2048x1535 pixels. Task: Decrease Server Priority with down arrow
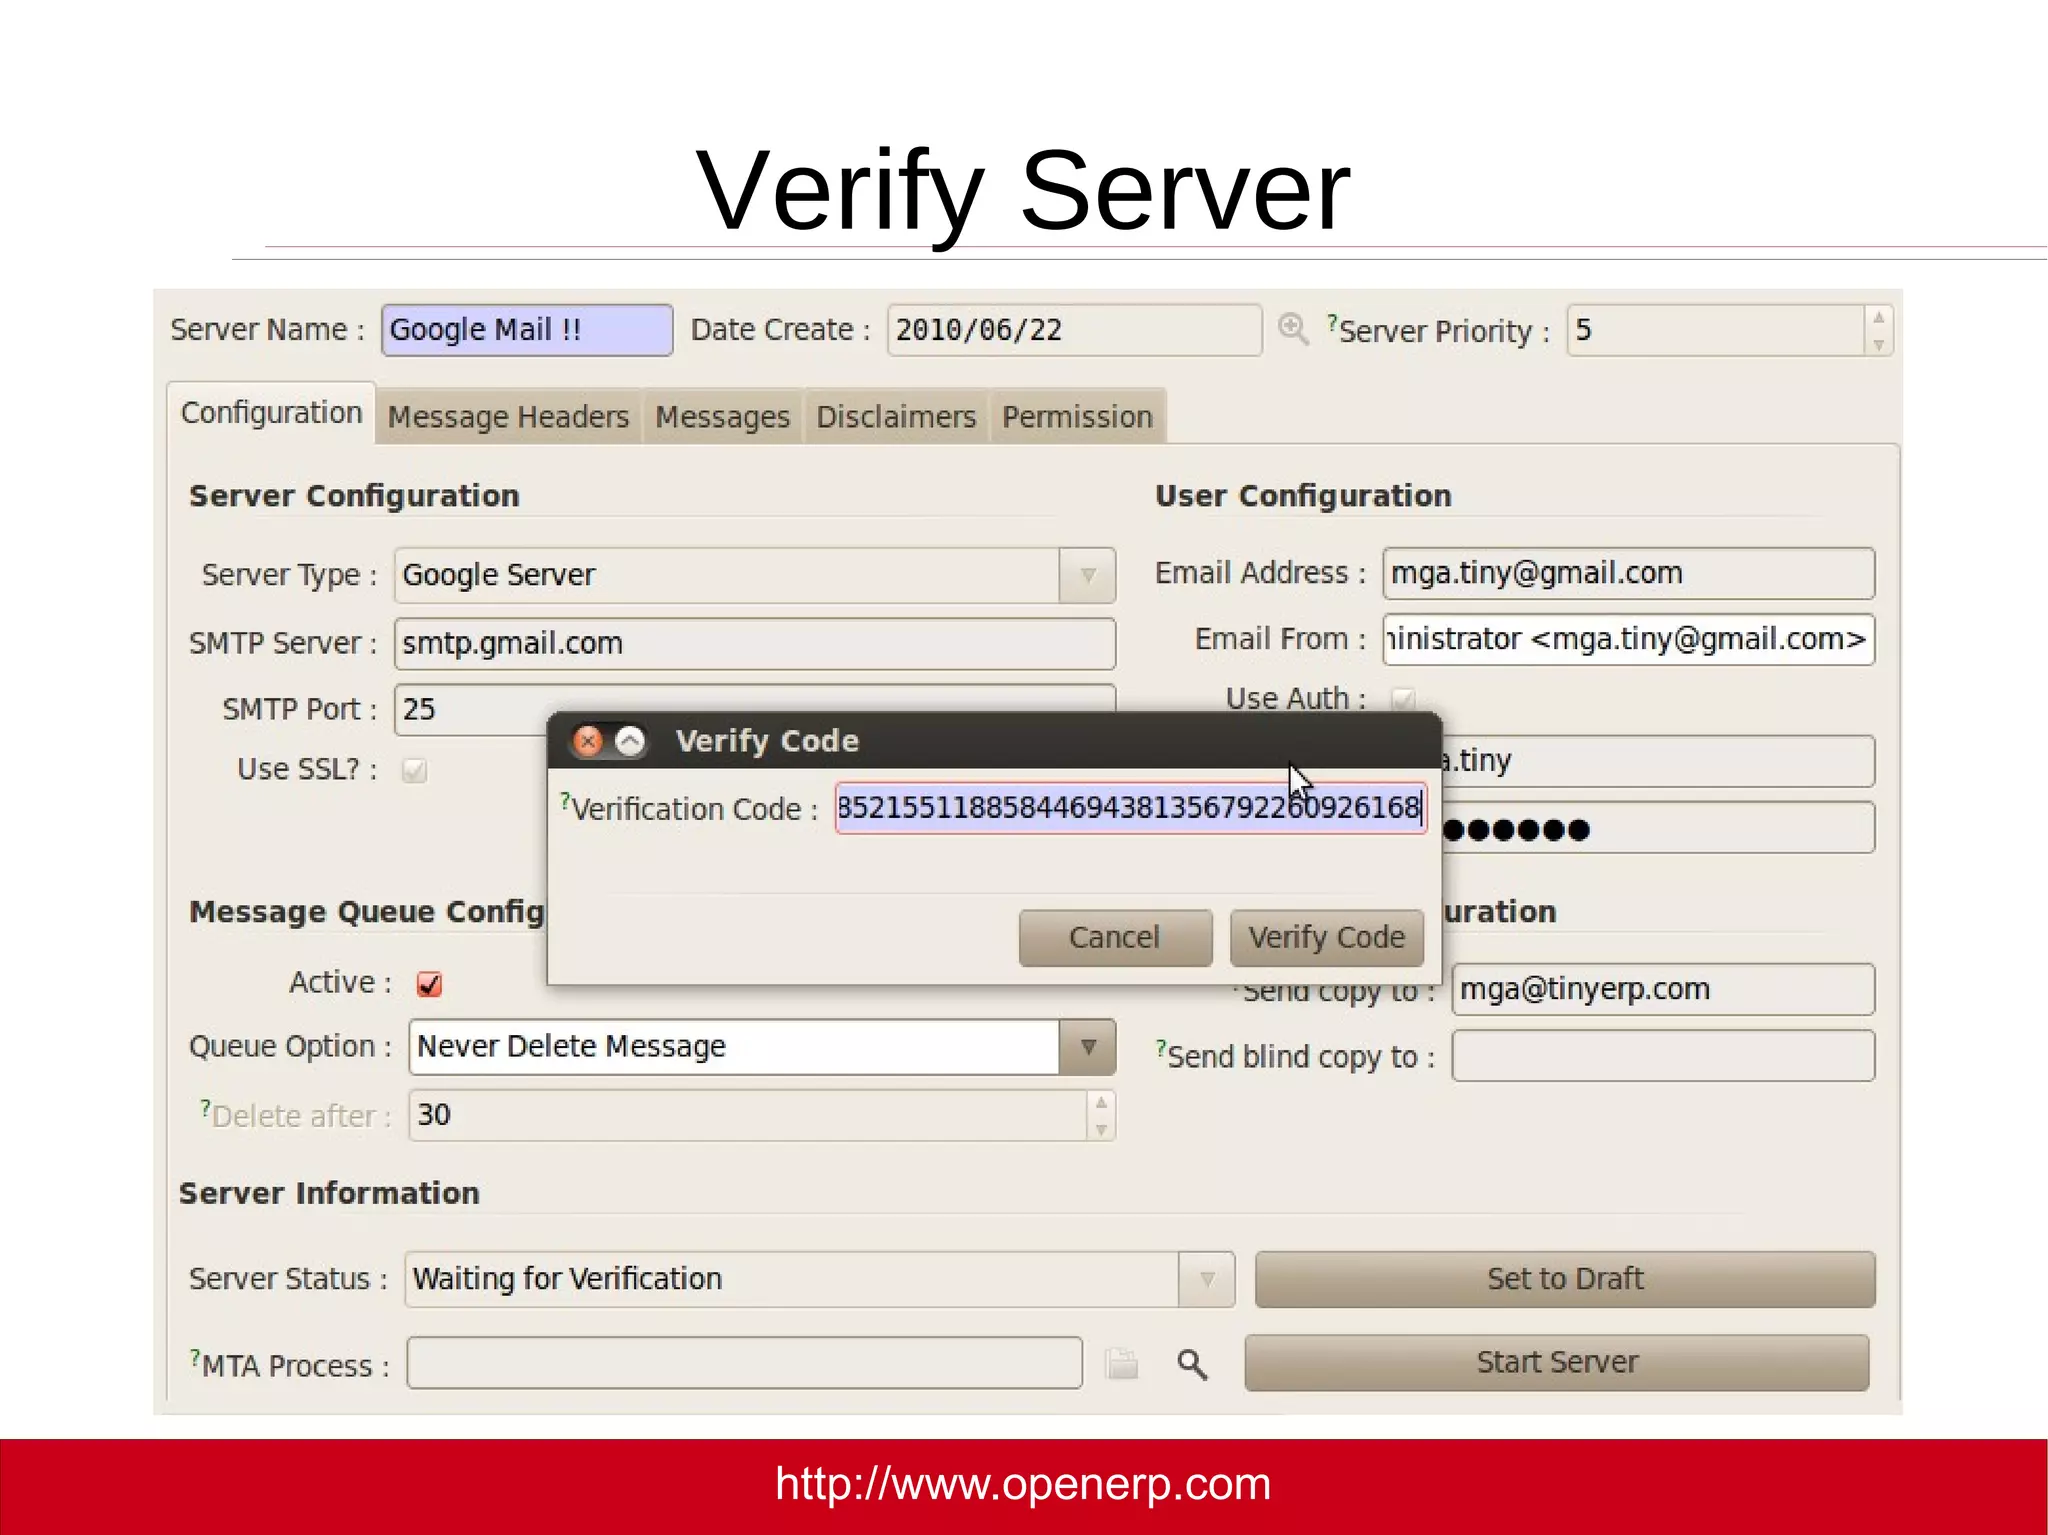1879,344
